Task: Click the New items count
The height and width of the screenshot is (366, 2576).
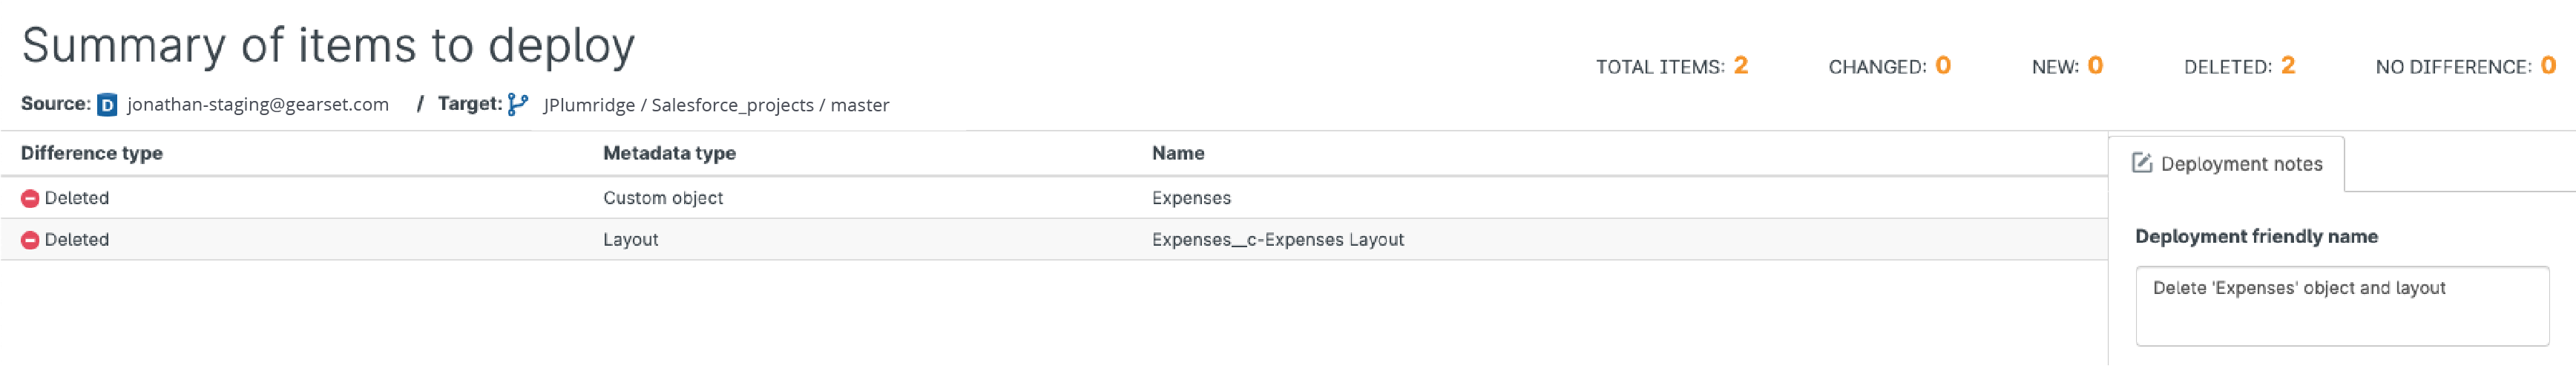Action: (x=2095, y=66)
